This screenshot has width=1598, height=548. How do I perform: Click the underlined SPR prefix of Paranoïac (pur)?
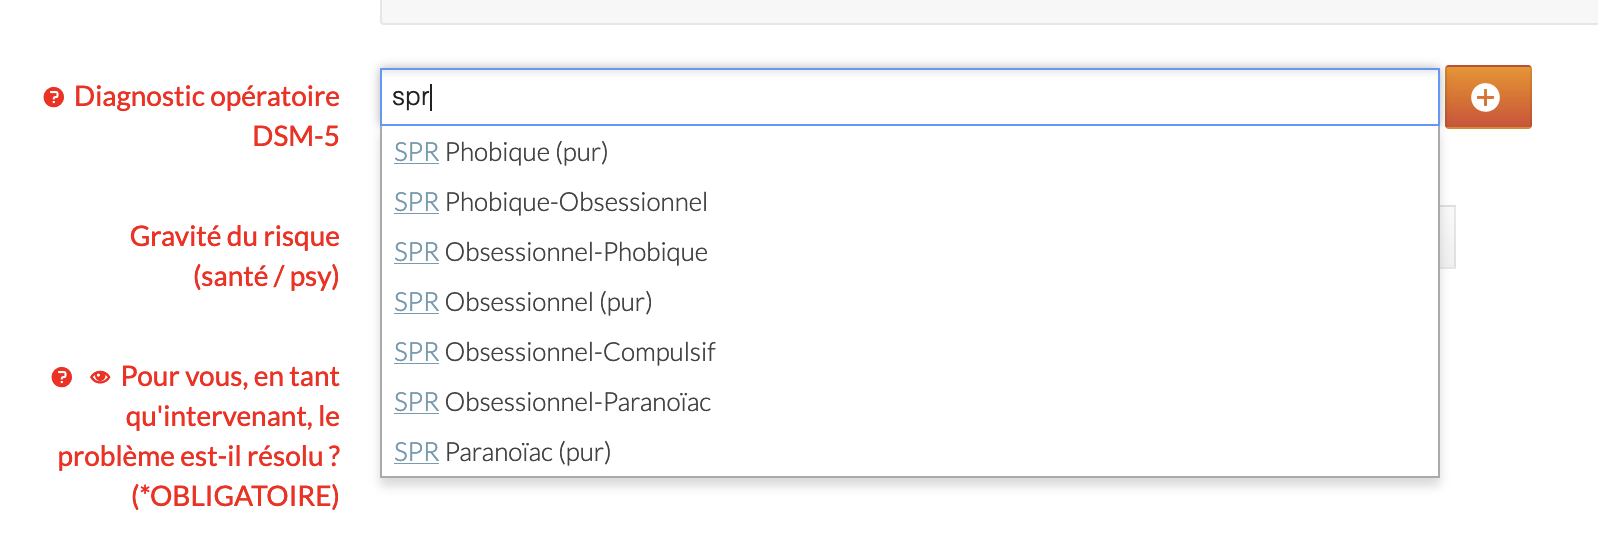(x=416, y=452)
